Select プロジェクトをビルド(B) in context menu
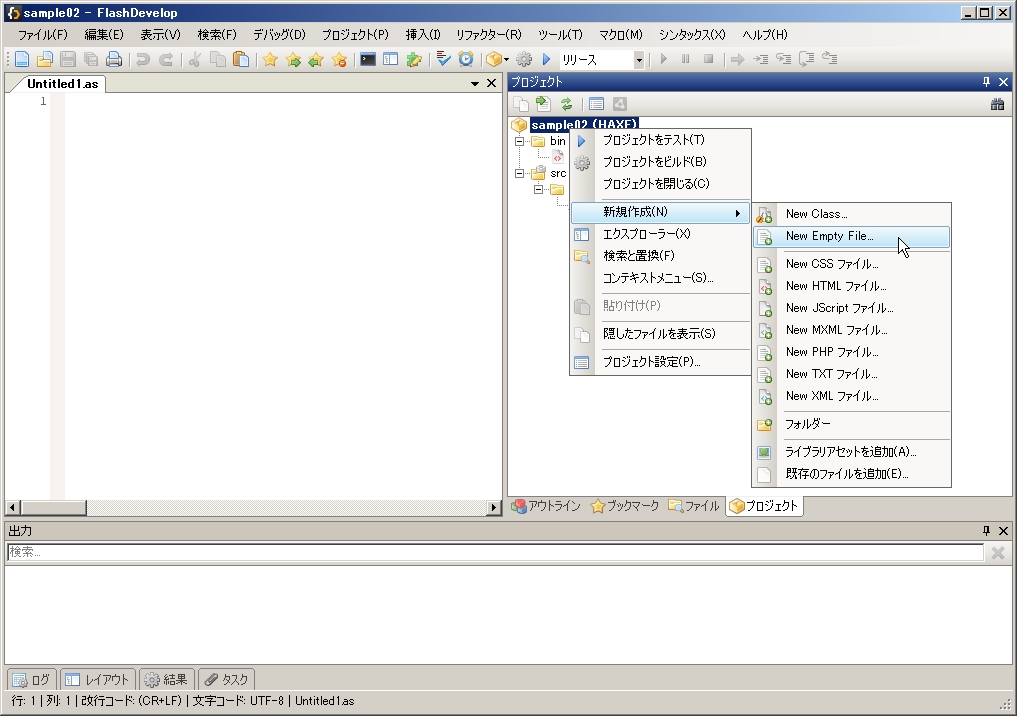Viewport: 1017px width, 716px height. pos(660,162)
